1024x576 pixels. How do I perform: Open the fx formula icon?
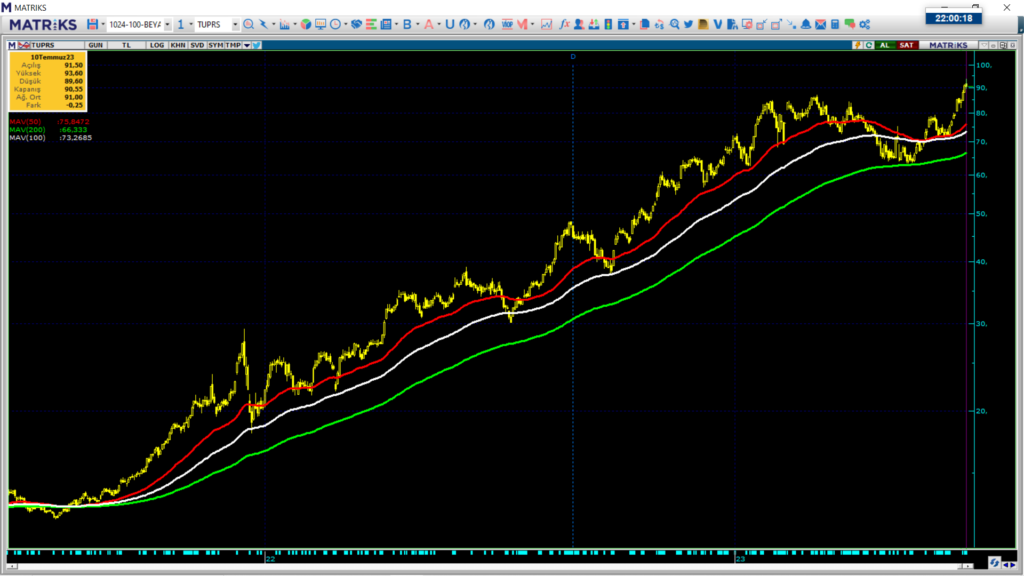tap(564, 24)
